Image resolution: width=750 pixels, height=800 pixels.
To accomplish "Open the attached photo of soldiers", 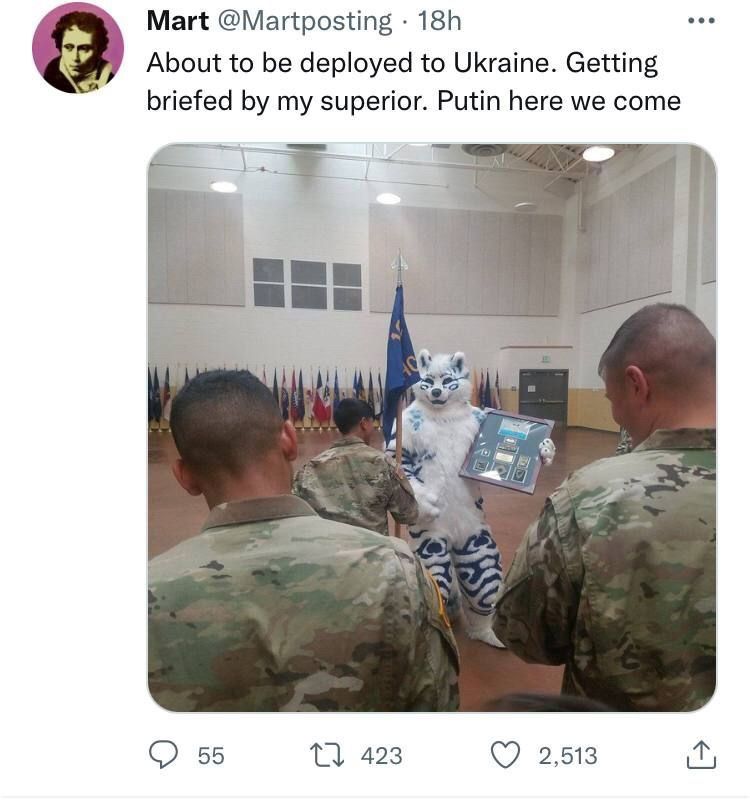I will (432, 428).
